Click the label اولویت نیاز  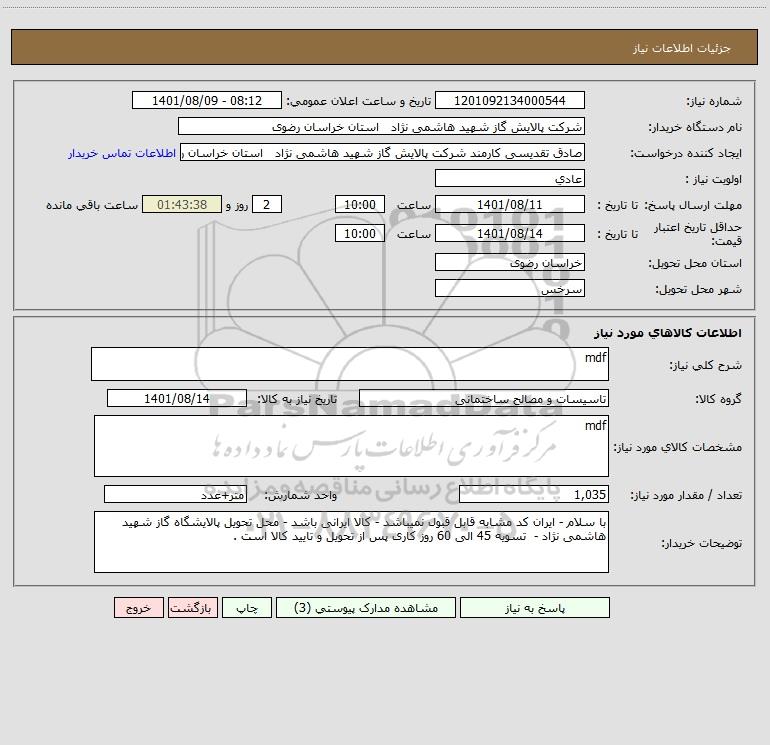point(714,179)
